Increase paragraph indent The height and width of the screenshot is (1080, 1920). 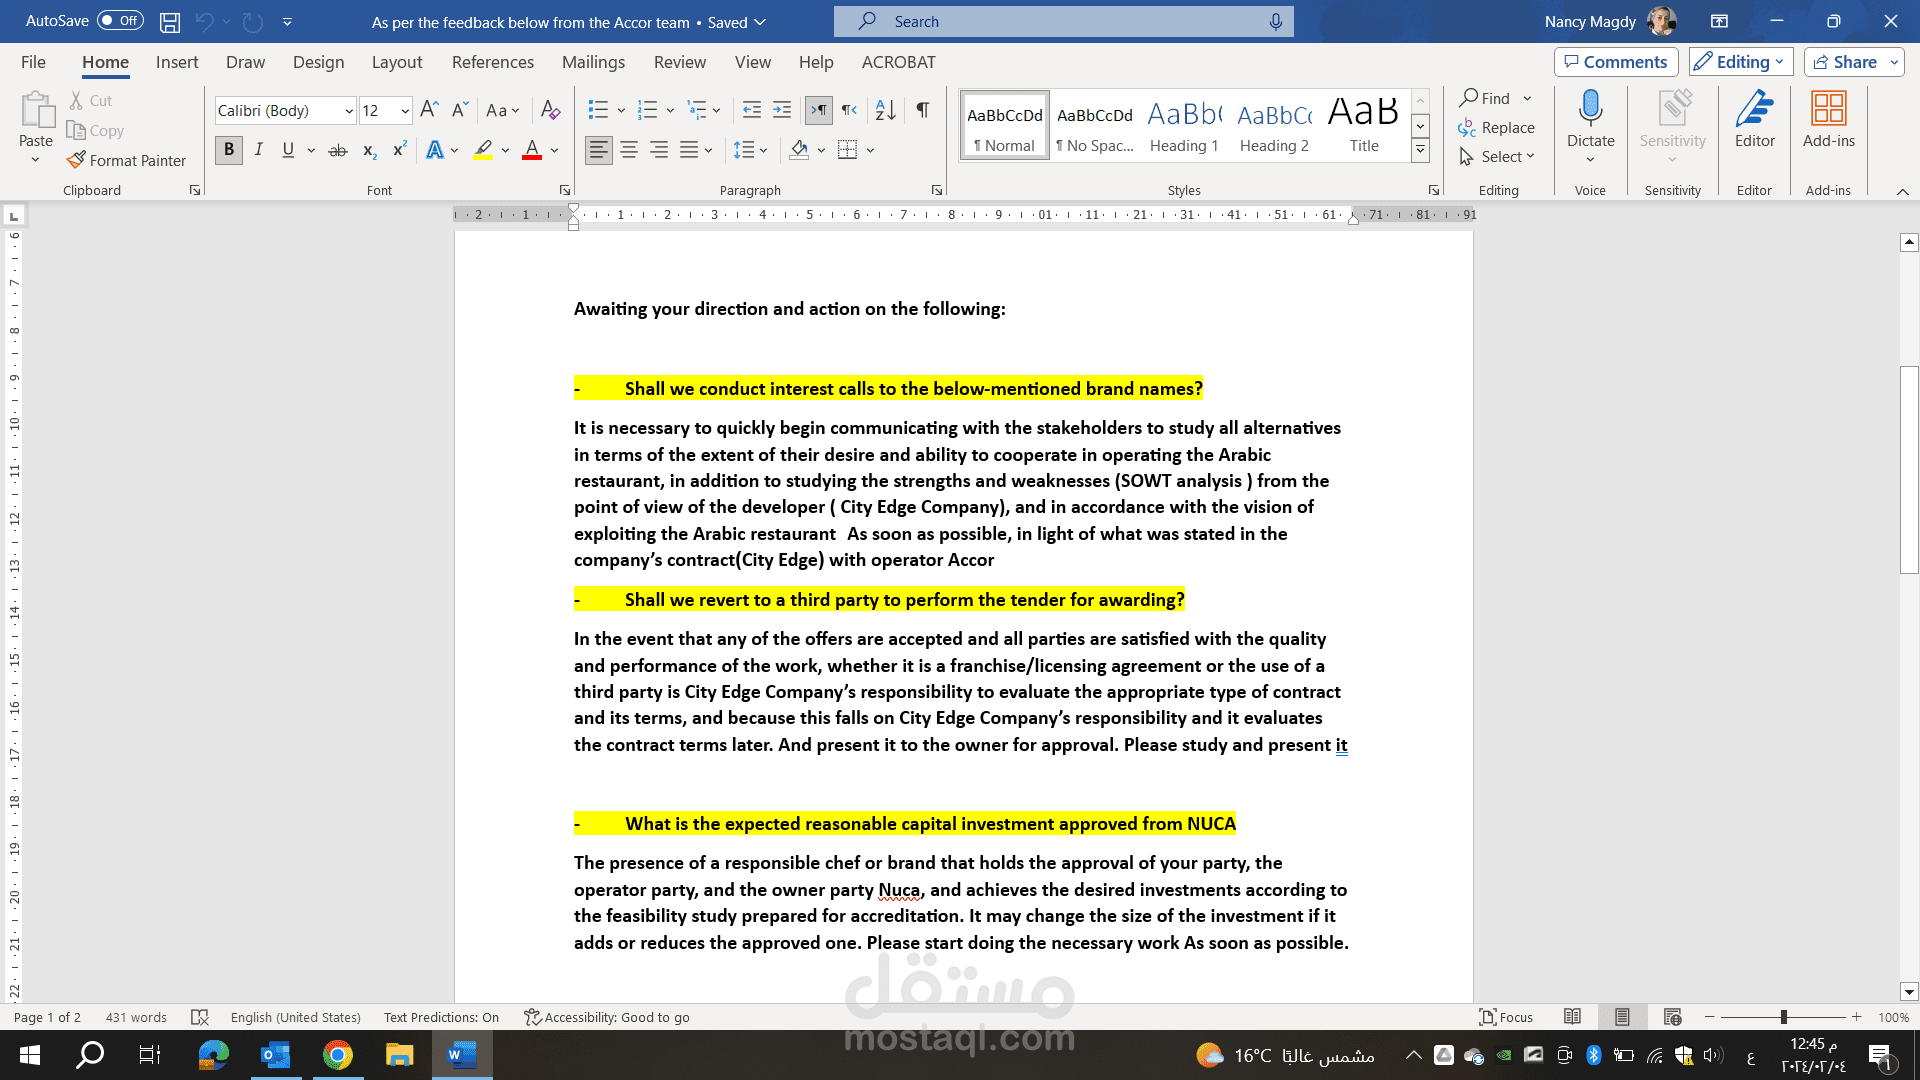782,110
